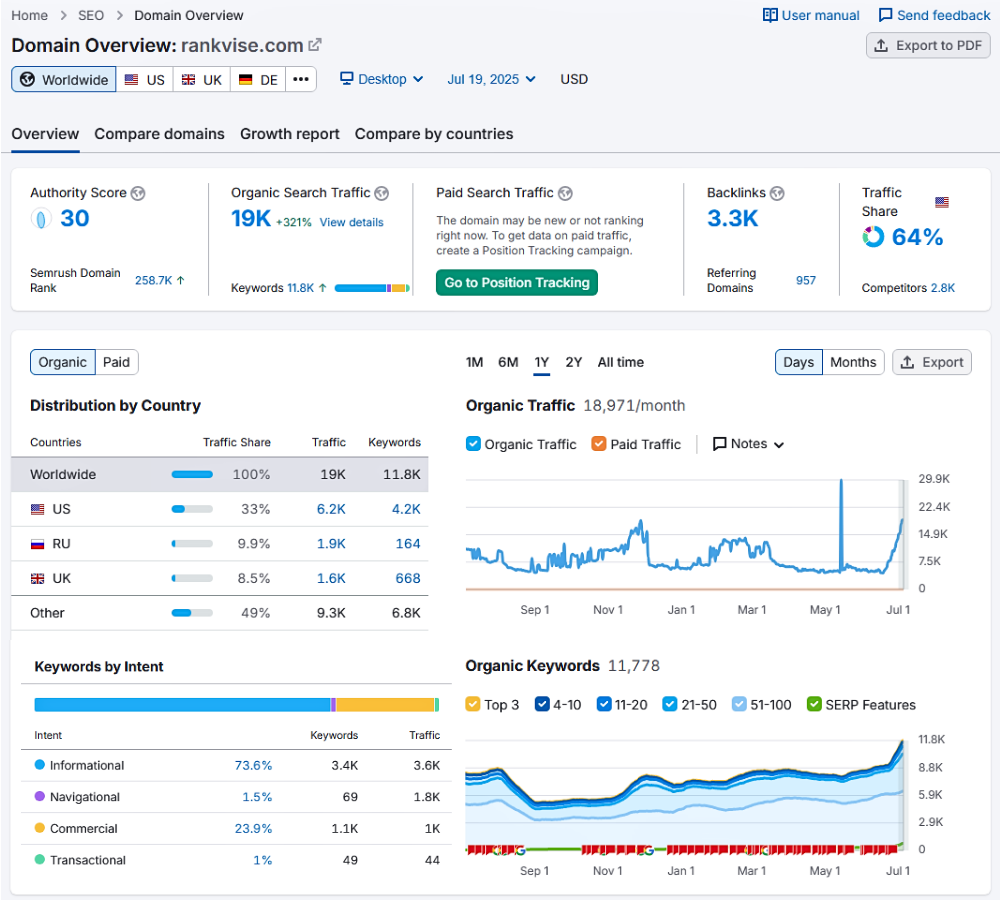The width and height of the screenshot is (1000, 900).
Task: Select the US country database button
Action: (145, 80)
